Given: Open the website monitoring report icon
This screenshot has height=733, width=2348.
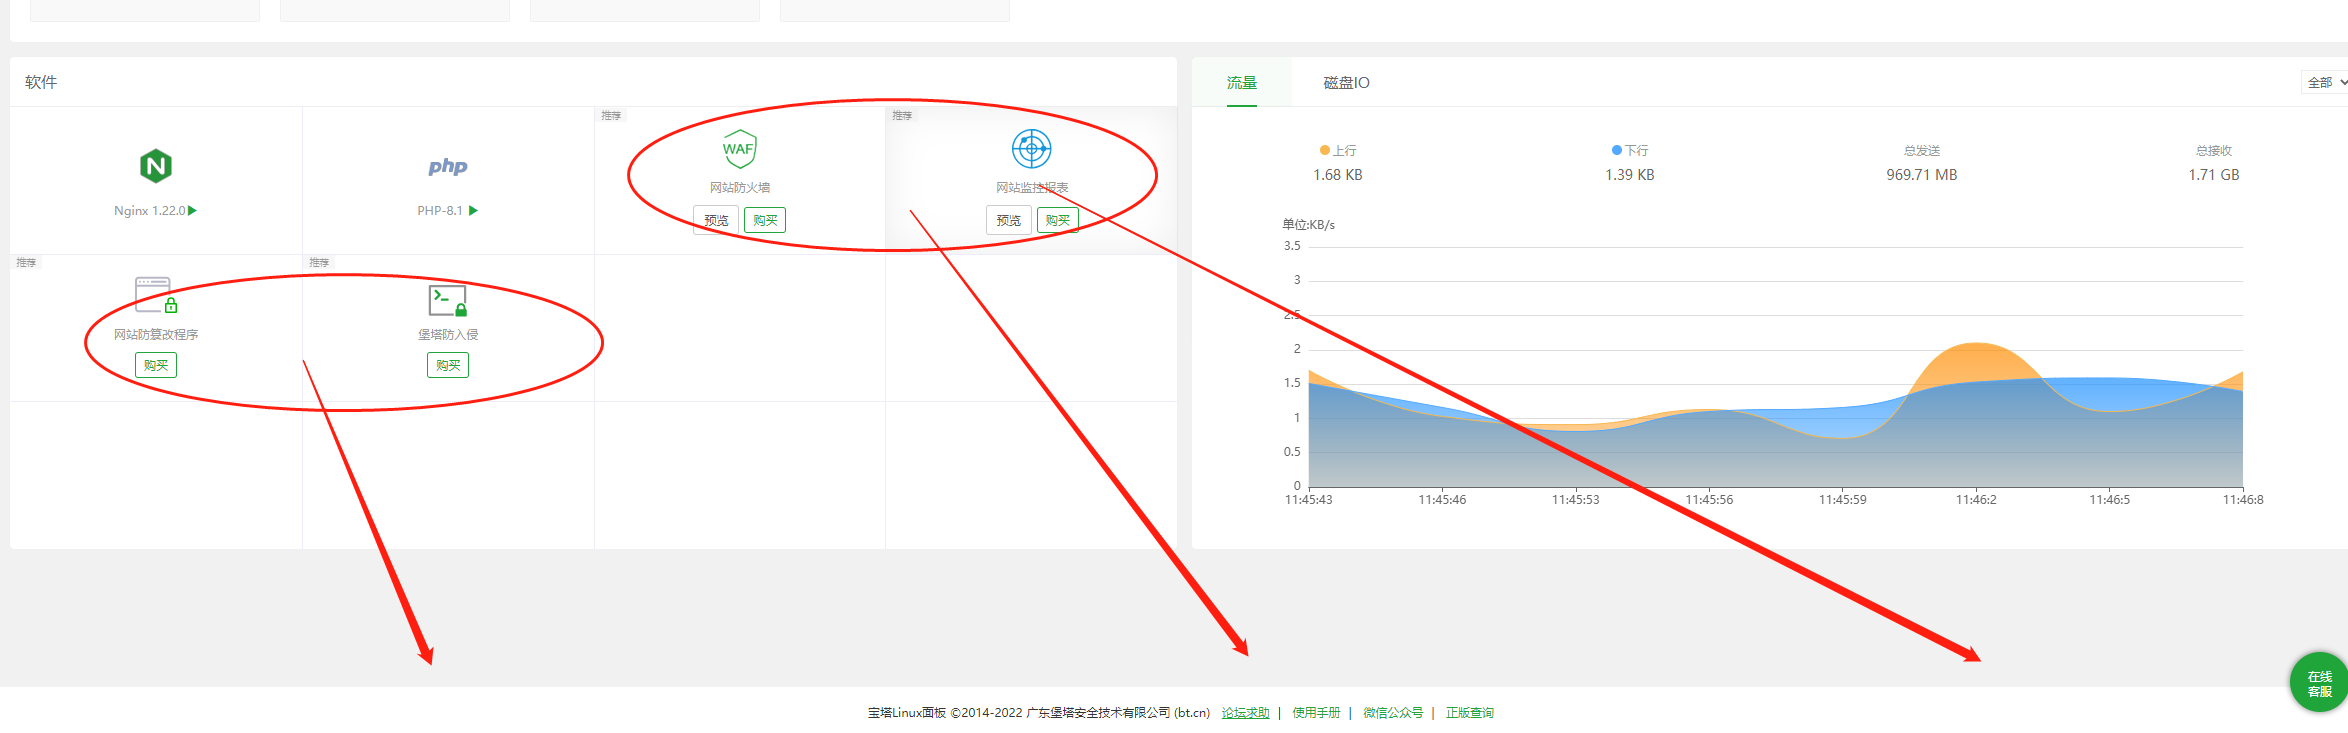Looking at the screenshot, I should (x=1031, y=149).
